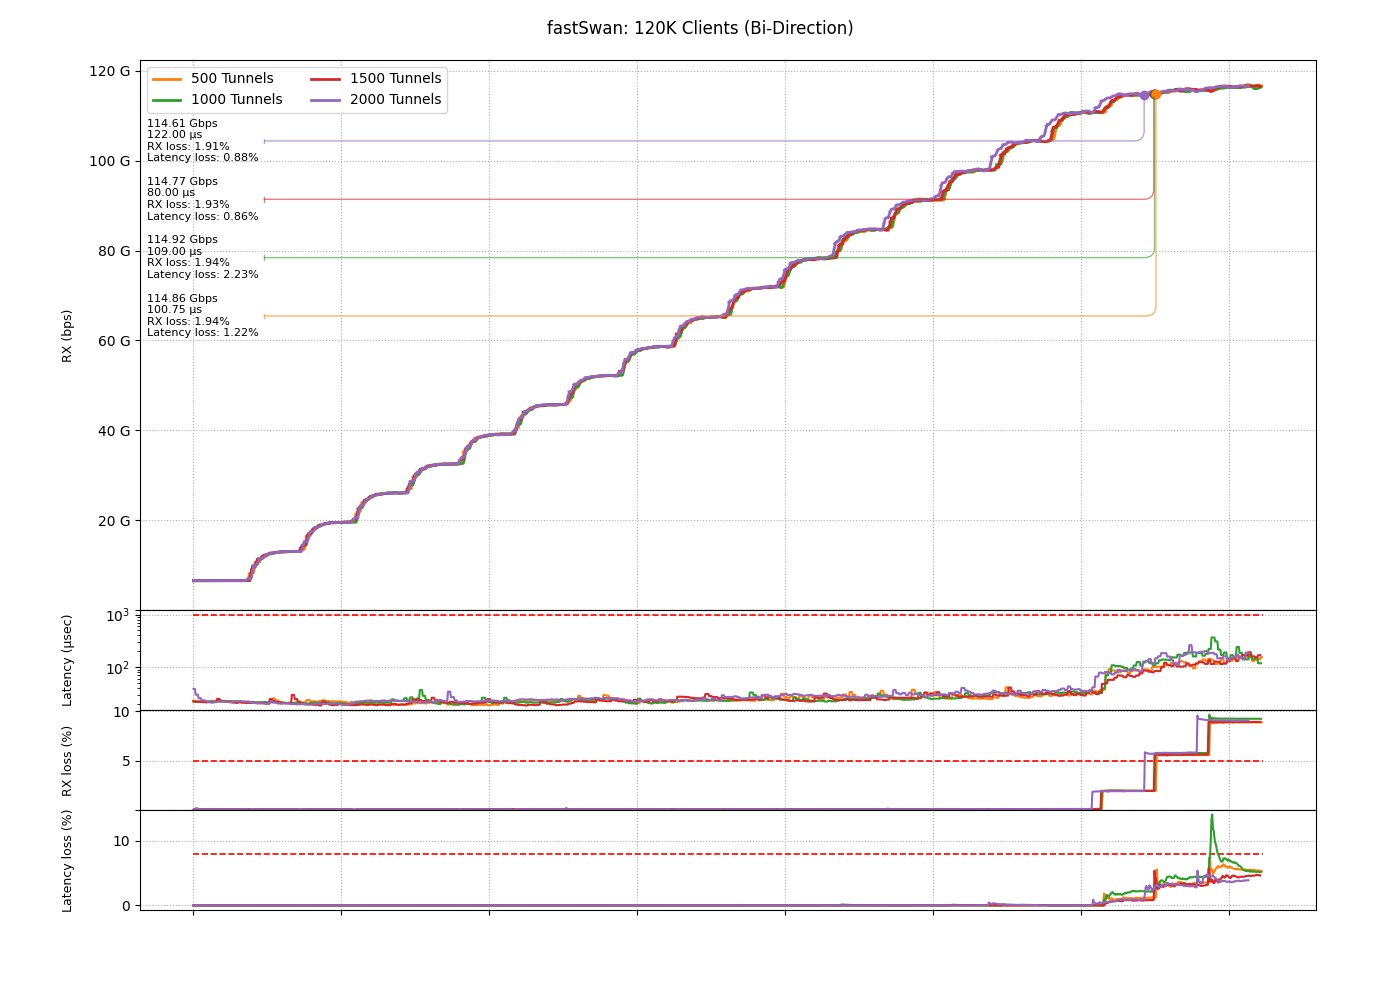Click the orange marker dot near 114 G
Image resolution: width=1400 pixels, height=1000 pixels.
[x=1156, y=94]
